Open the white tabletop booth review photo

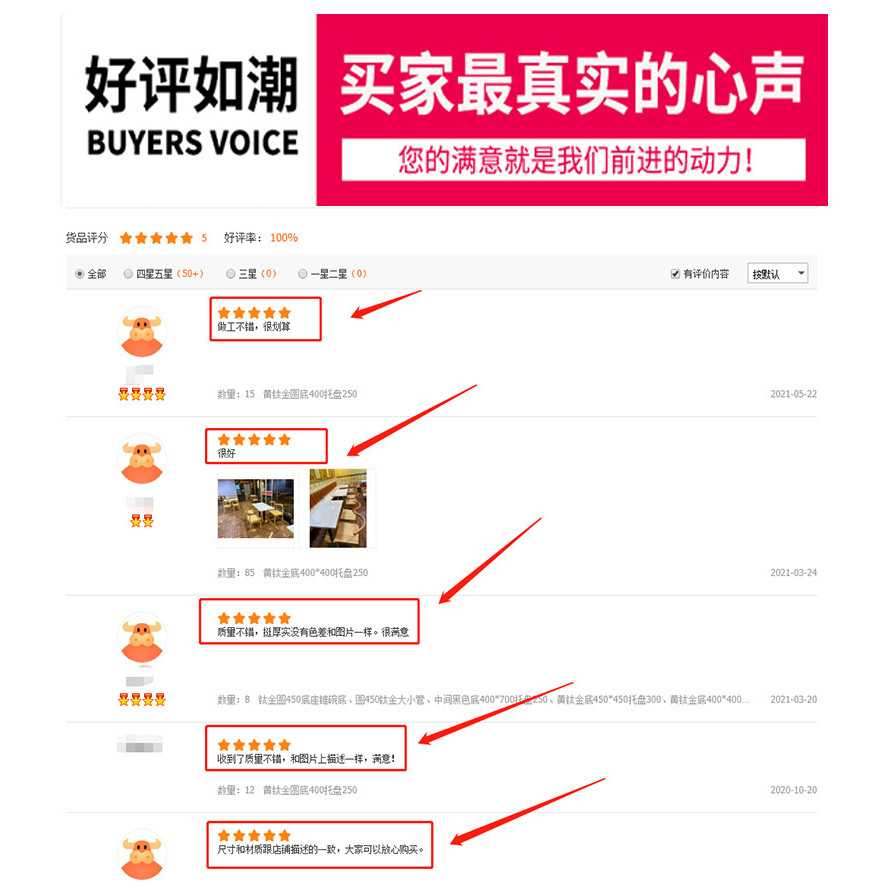[x=338, y=508]
